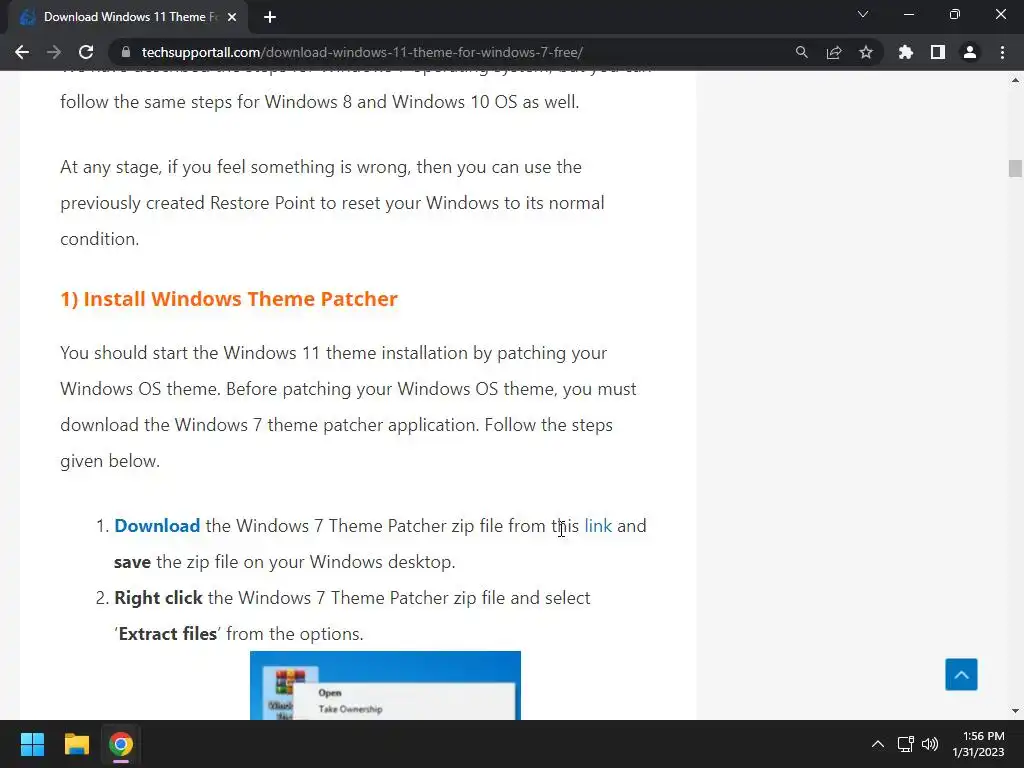Open a new browser tab
Image resolution: width=1024 pixels, height=768 pixels.
point(270,17)
